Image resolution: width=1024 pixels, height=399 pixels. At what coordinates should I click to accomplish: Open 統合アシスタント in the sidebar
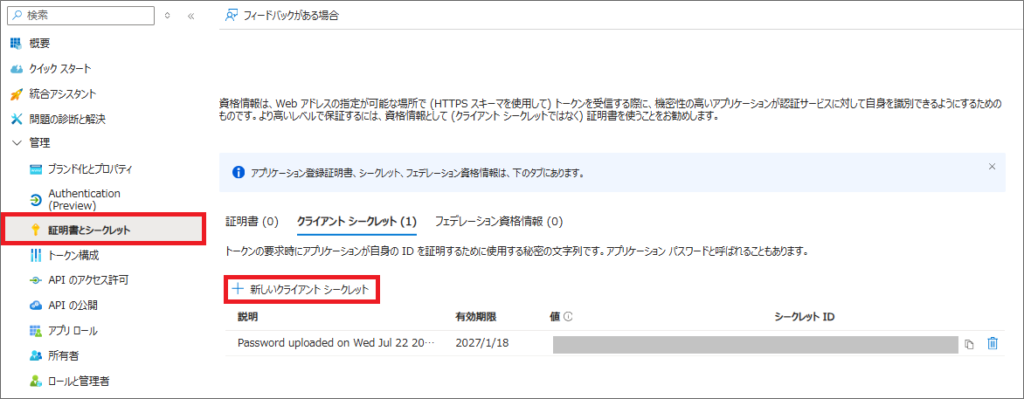point(63,93)
